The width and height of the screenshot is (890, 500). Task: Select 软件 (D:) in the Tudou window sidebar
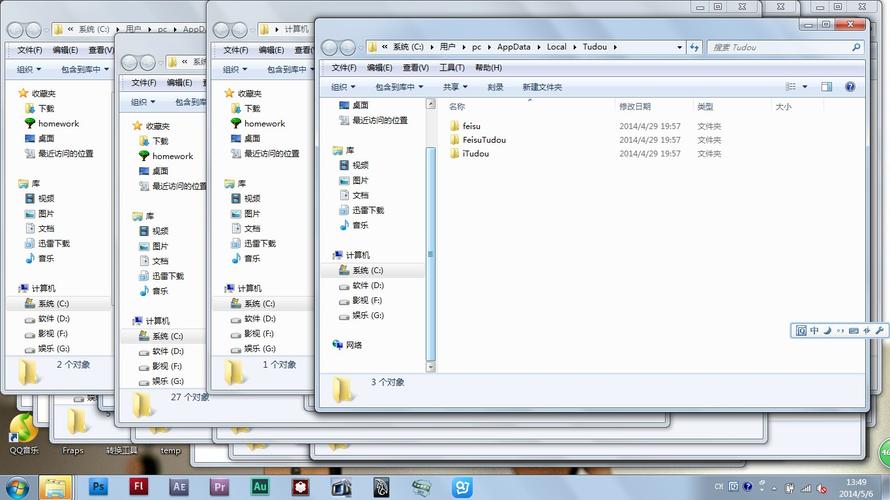click(368, 285)
